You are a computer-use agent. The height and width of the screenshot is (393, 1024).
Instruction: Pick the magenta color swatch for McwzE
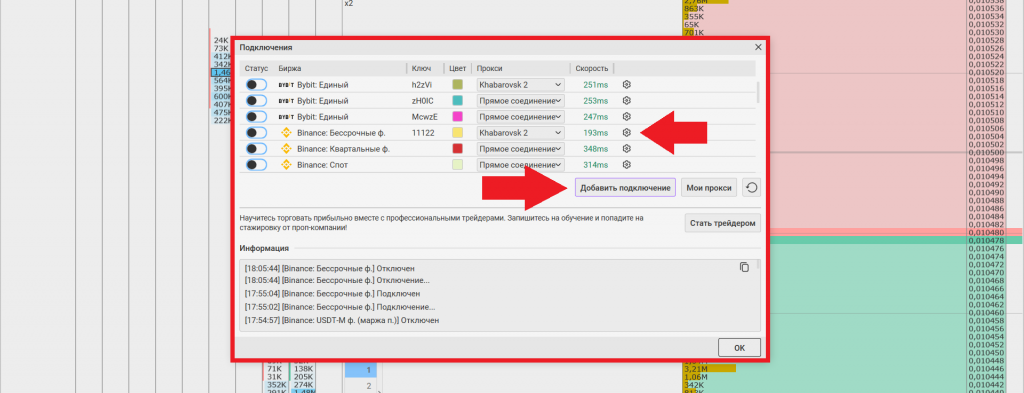click(x=458, y=116)
